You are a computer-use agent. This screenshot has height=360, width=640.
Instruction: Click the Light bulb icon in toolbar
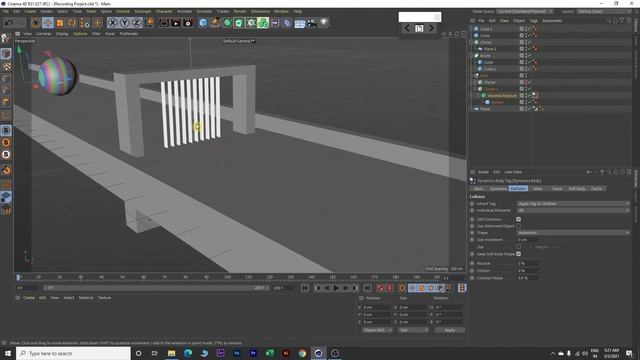coord(324,23)
